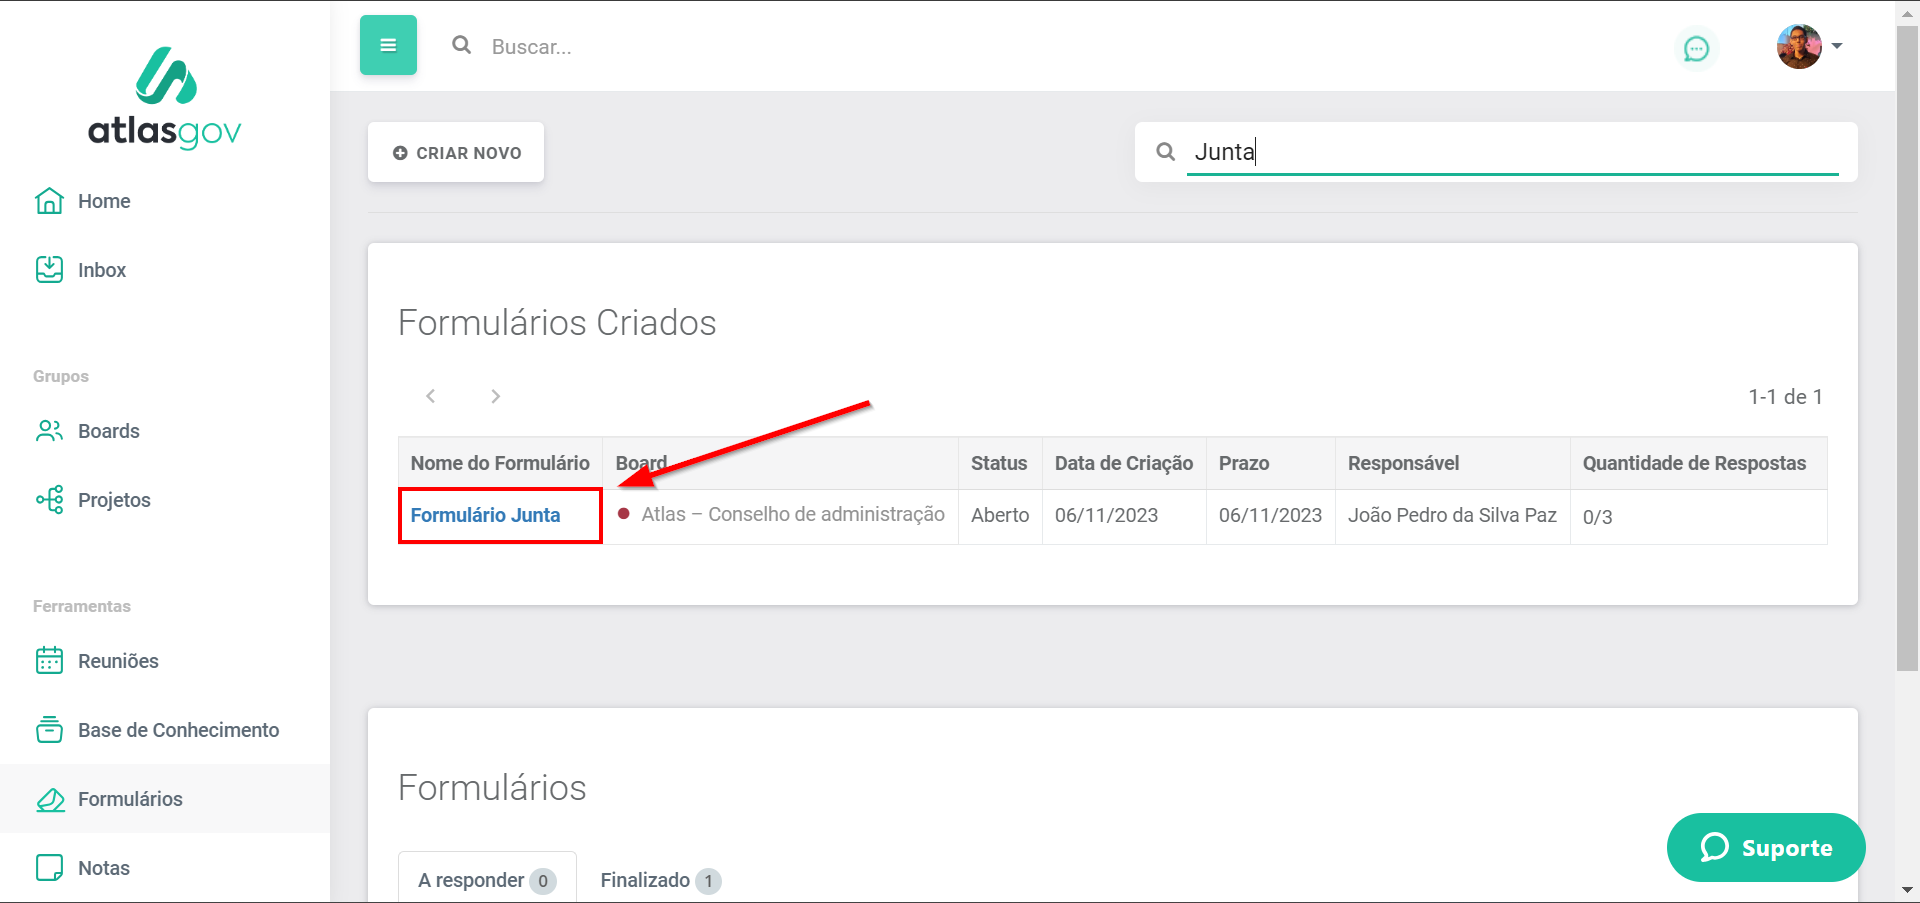
Task: Go to previous page of created forms
Action: point(431,397)
